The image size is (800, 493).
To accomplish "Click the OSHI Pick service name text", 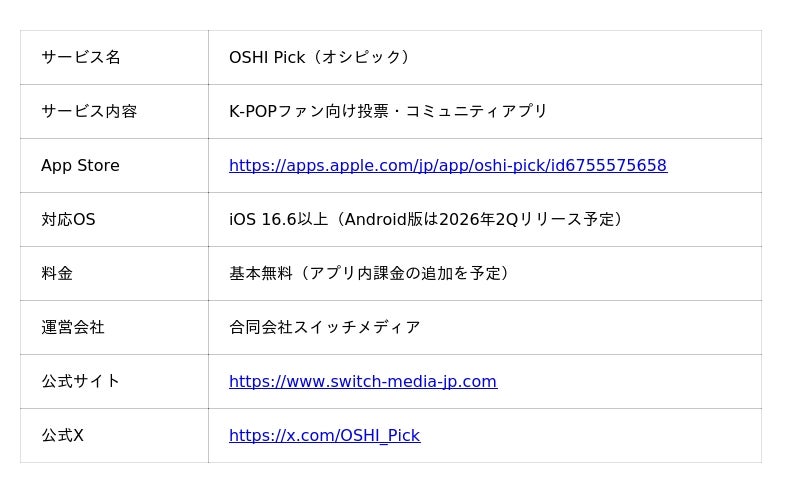I will pos(267,58).
